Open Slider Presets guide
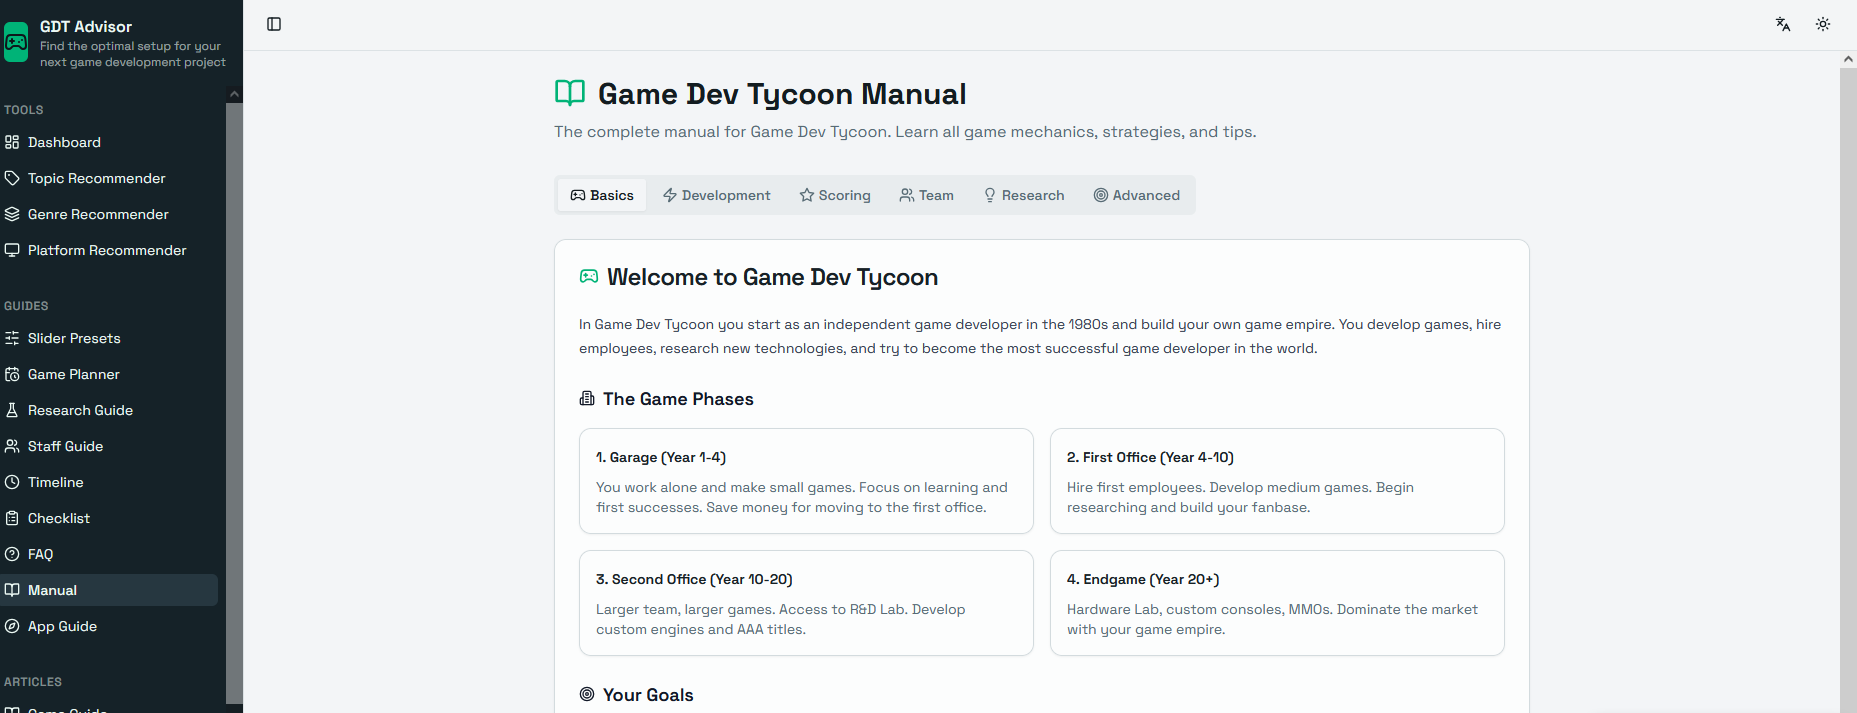The height and width of the screenshot is (713, 1857). pyautogui.click(x=109, y=338)
